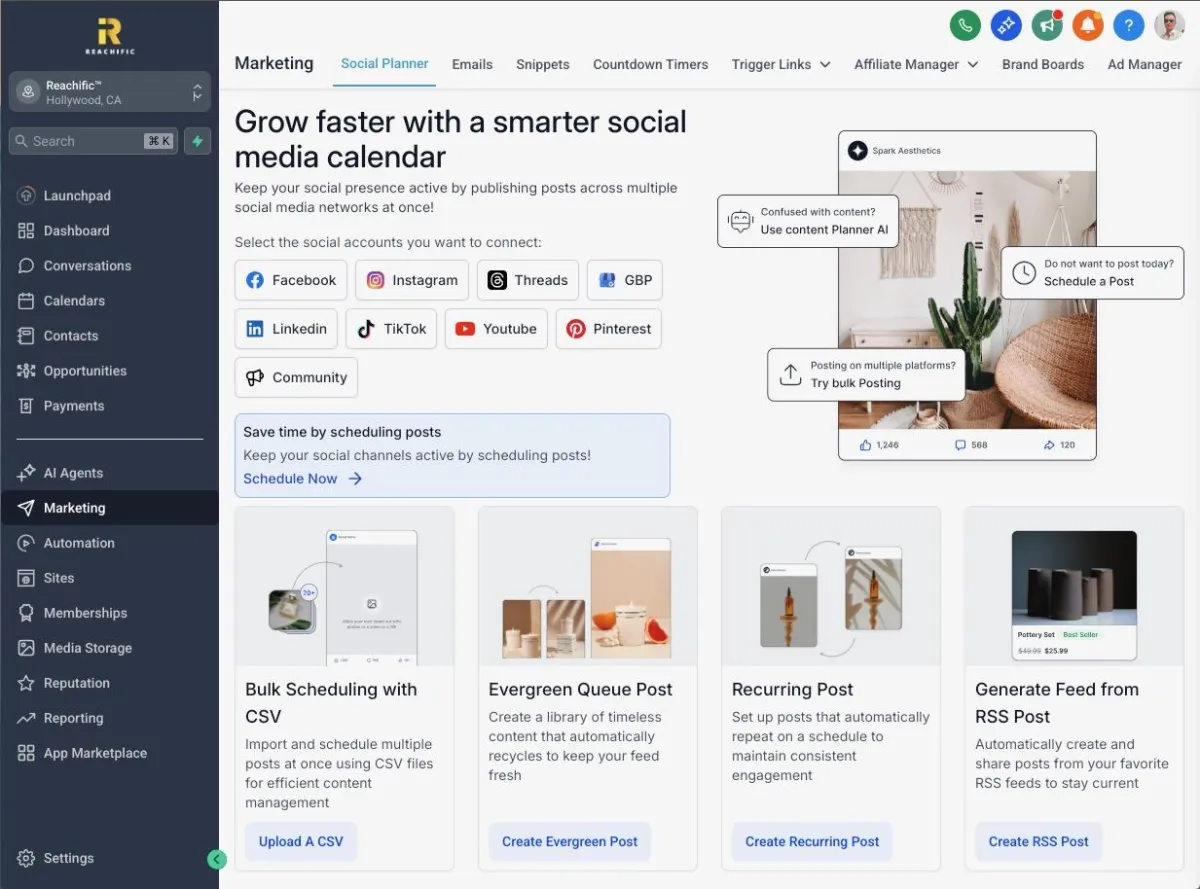Click Create Evergreen Post button
The height and width of the screenshot is (889, 1200).
[x=570, y=841]
